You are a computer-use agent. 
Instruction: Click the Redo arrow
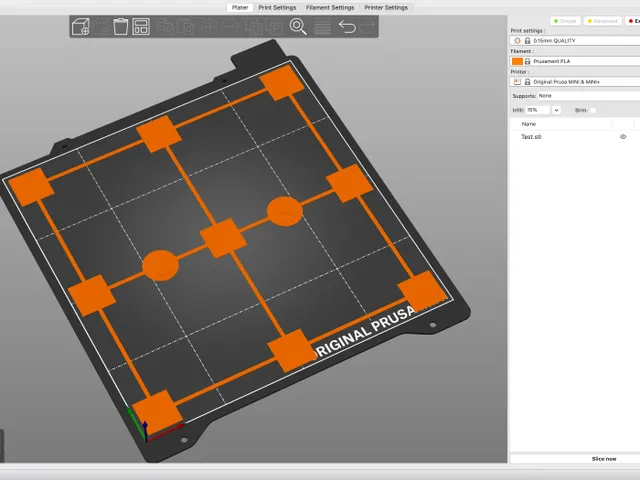click(x=368, y=27)
